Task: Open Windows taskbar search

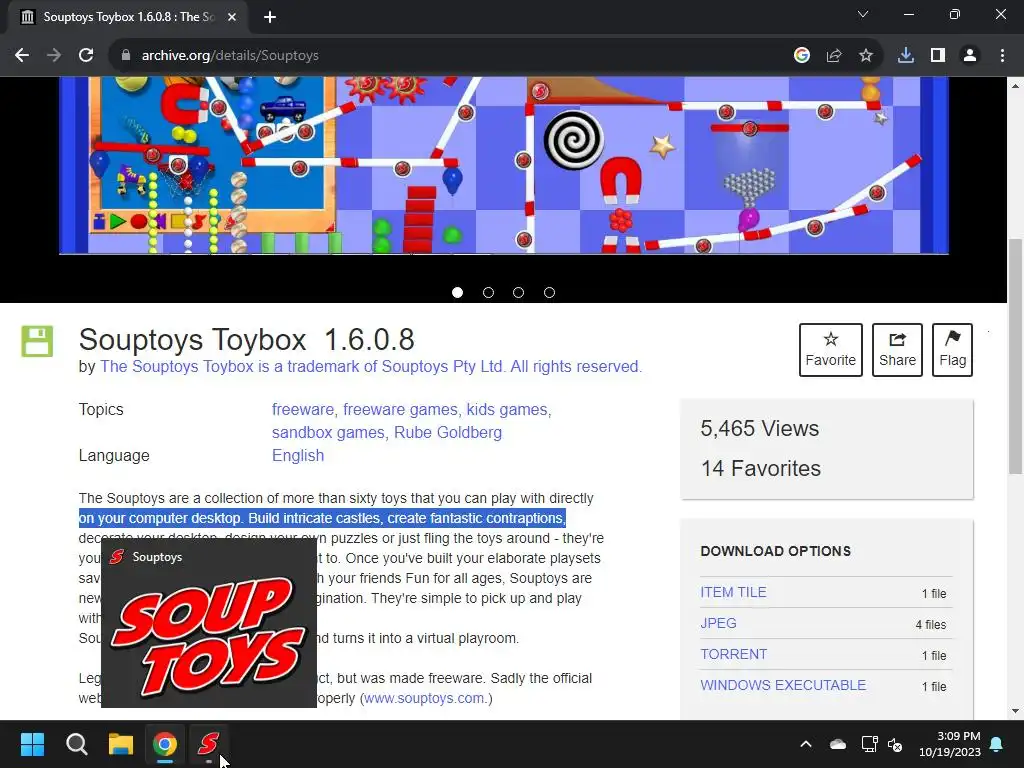Action: [77, 744]
